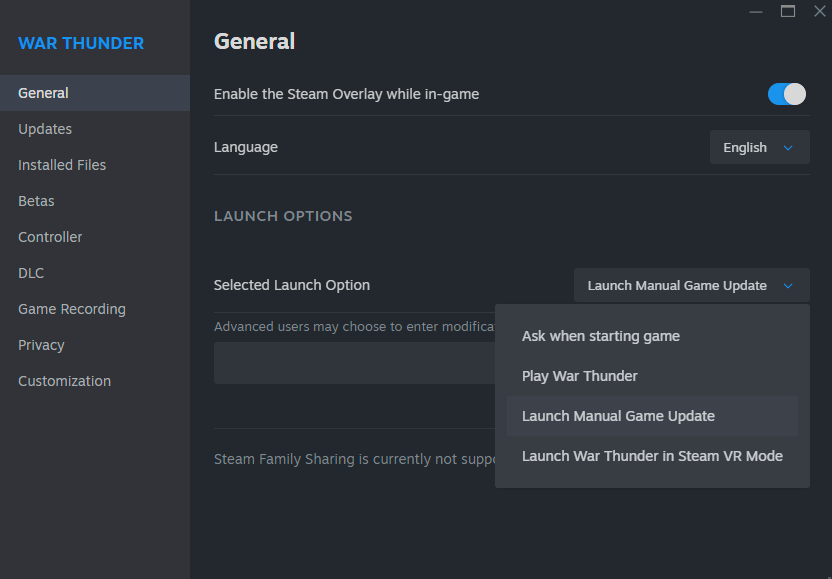Toggle the Steam Overlay switch

pos(786,94)
